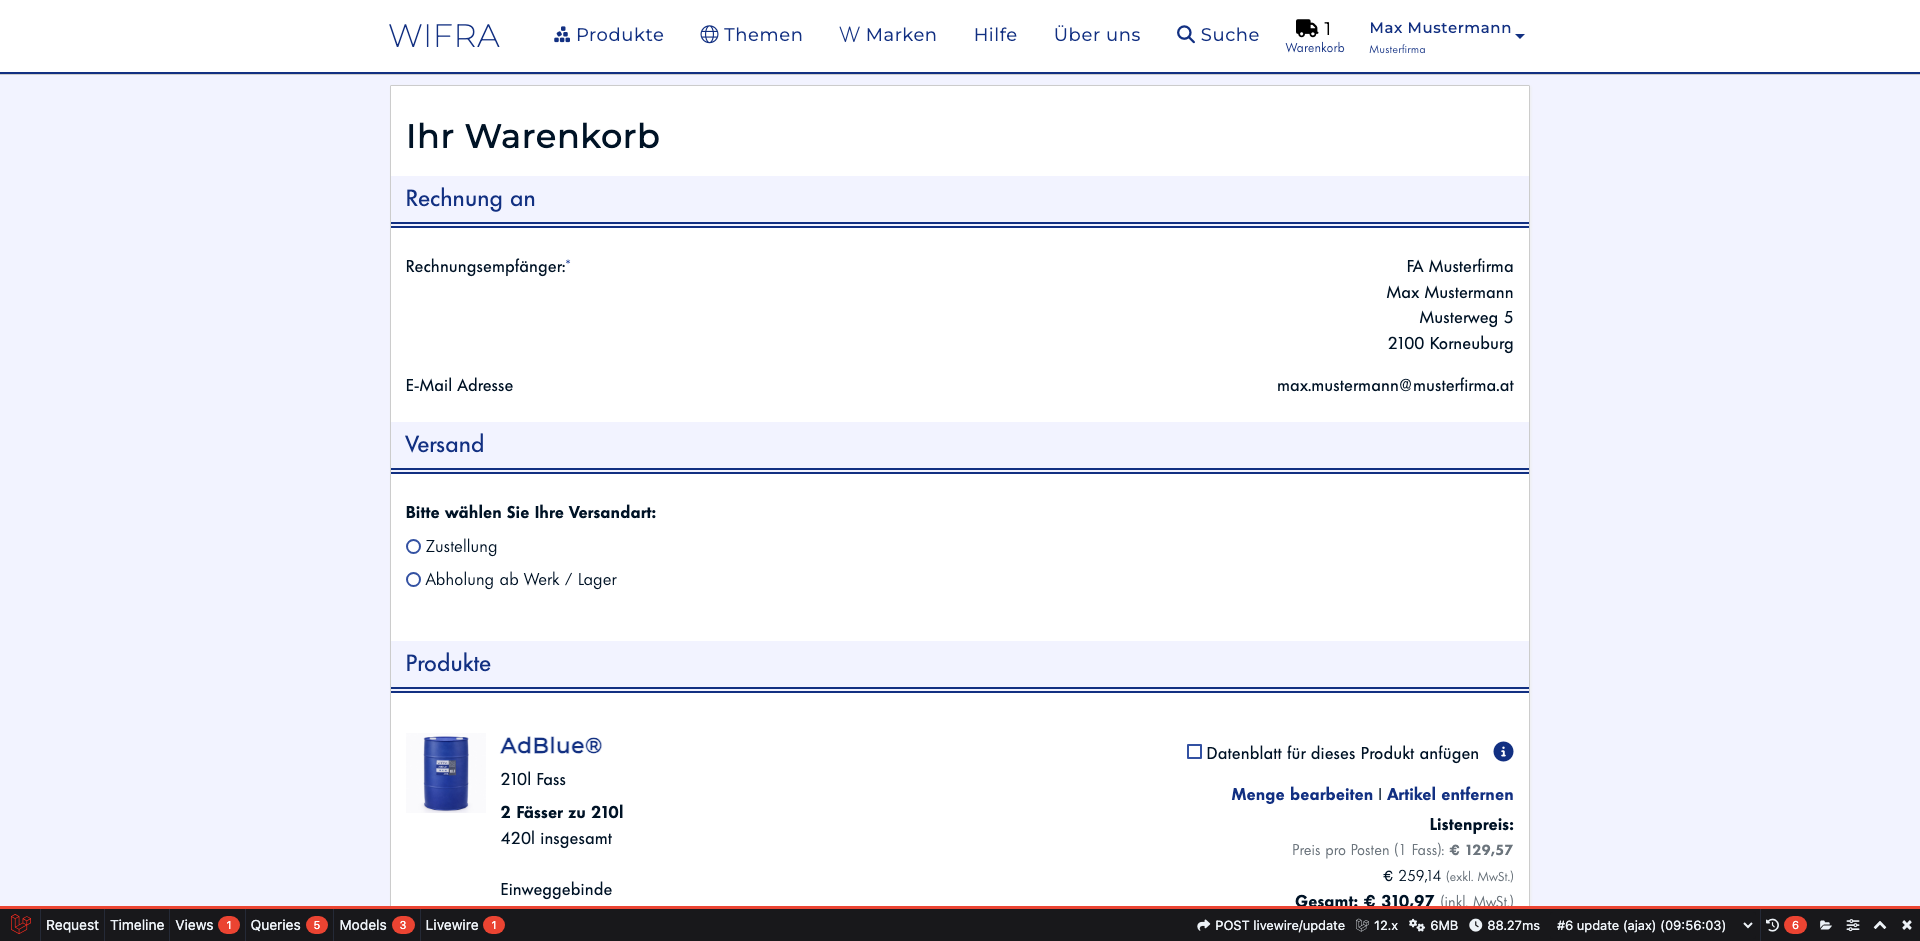
Task: Enable Datenblatt für dieses Produkt anfügen
Action: (1194, 752)
